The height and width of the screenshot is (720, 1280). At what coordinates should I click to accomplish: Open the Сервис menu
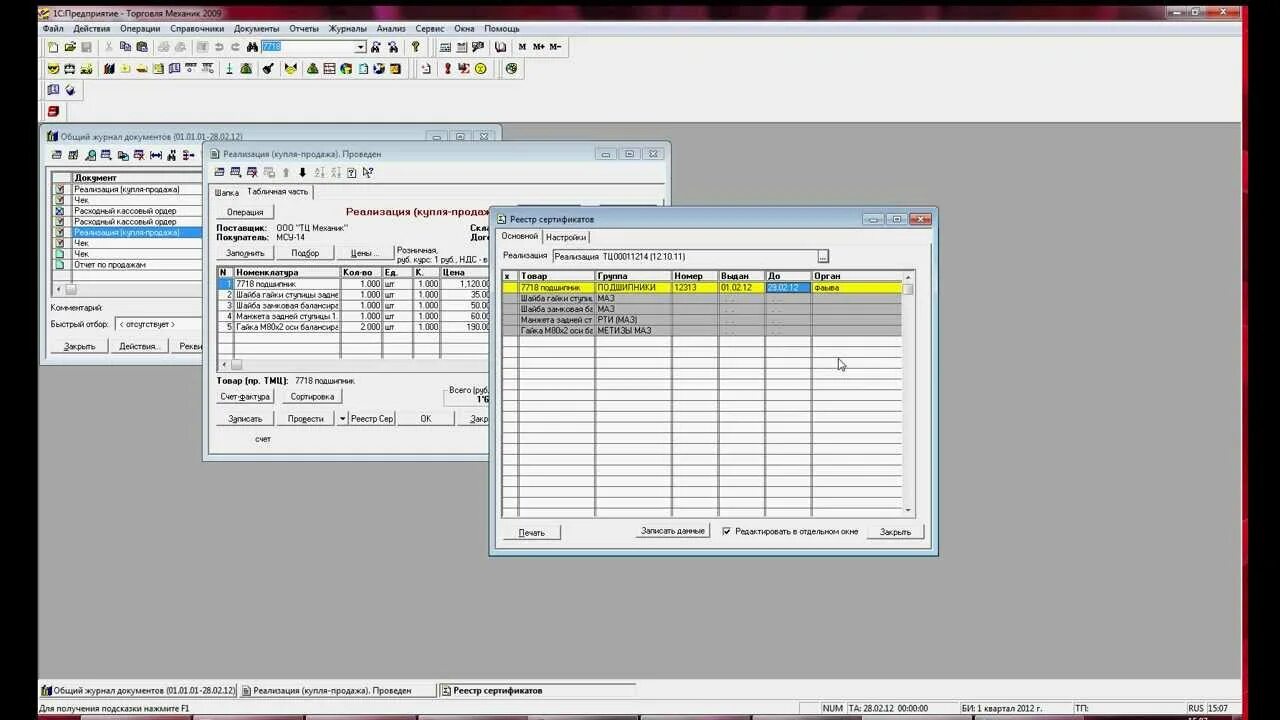click(x=430, y=29)
